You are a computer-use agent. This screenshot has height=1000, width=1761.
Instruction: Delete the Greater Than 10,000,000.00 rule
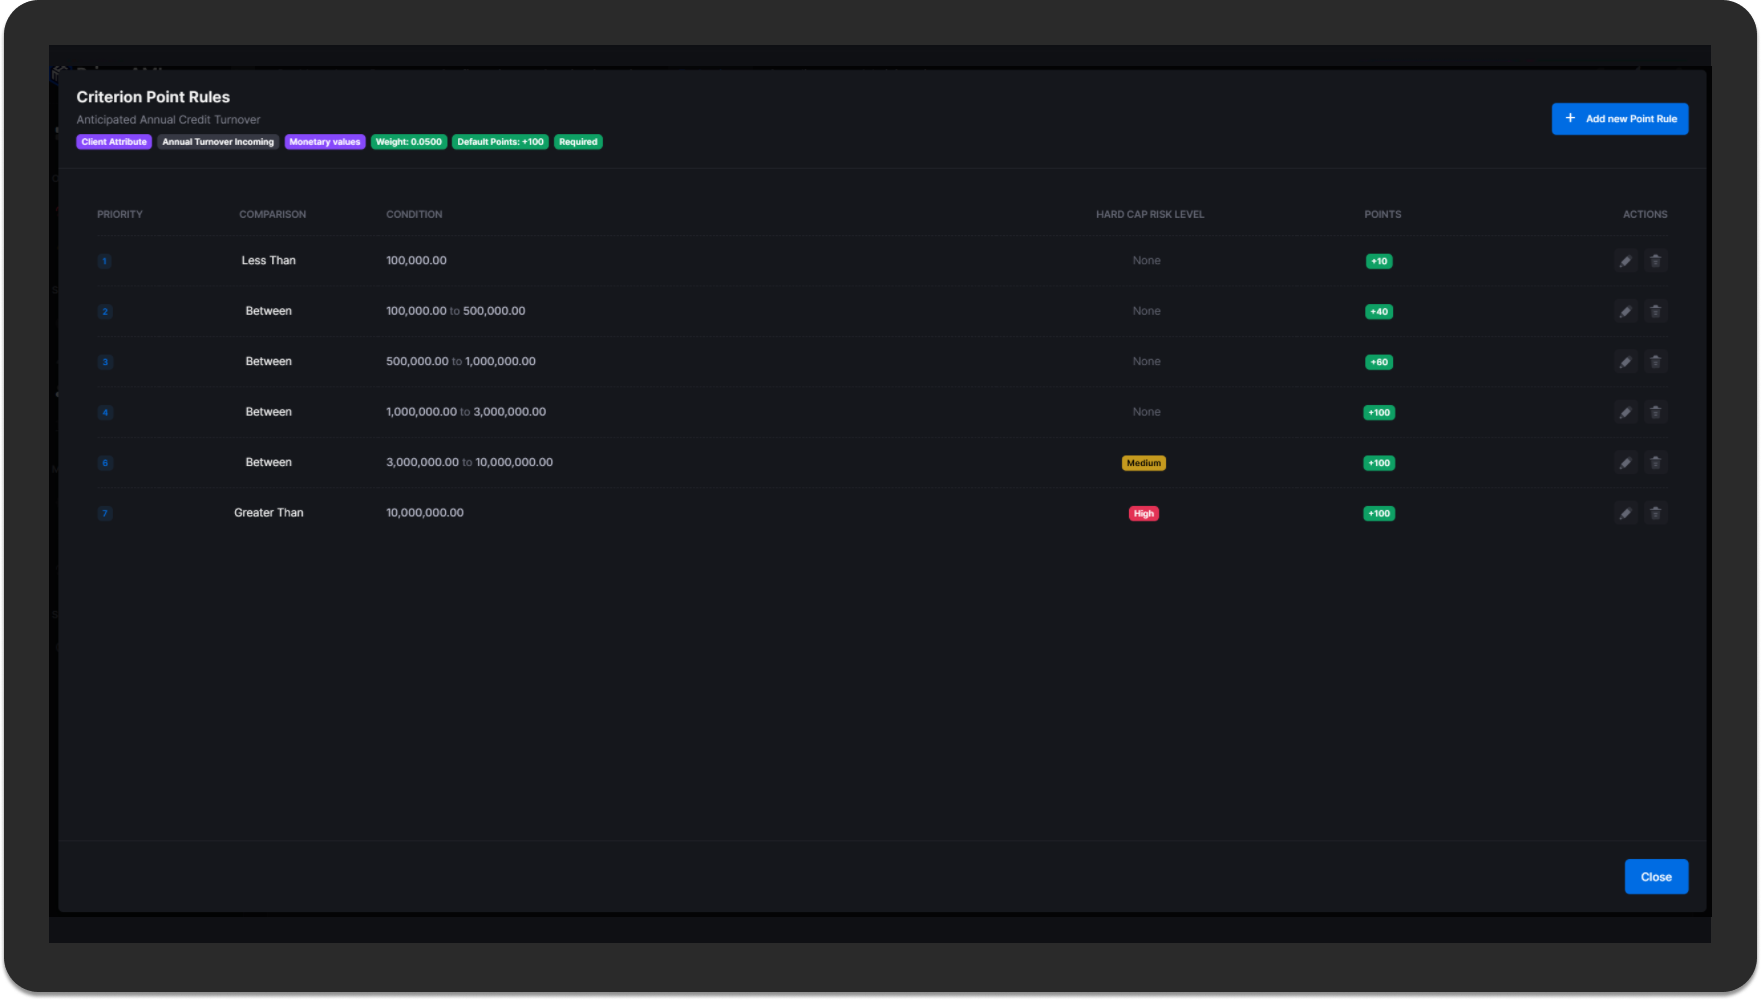[x=1655, y=513]
